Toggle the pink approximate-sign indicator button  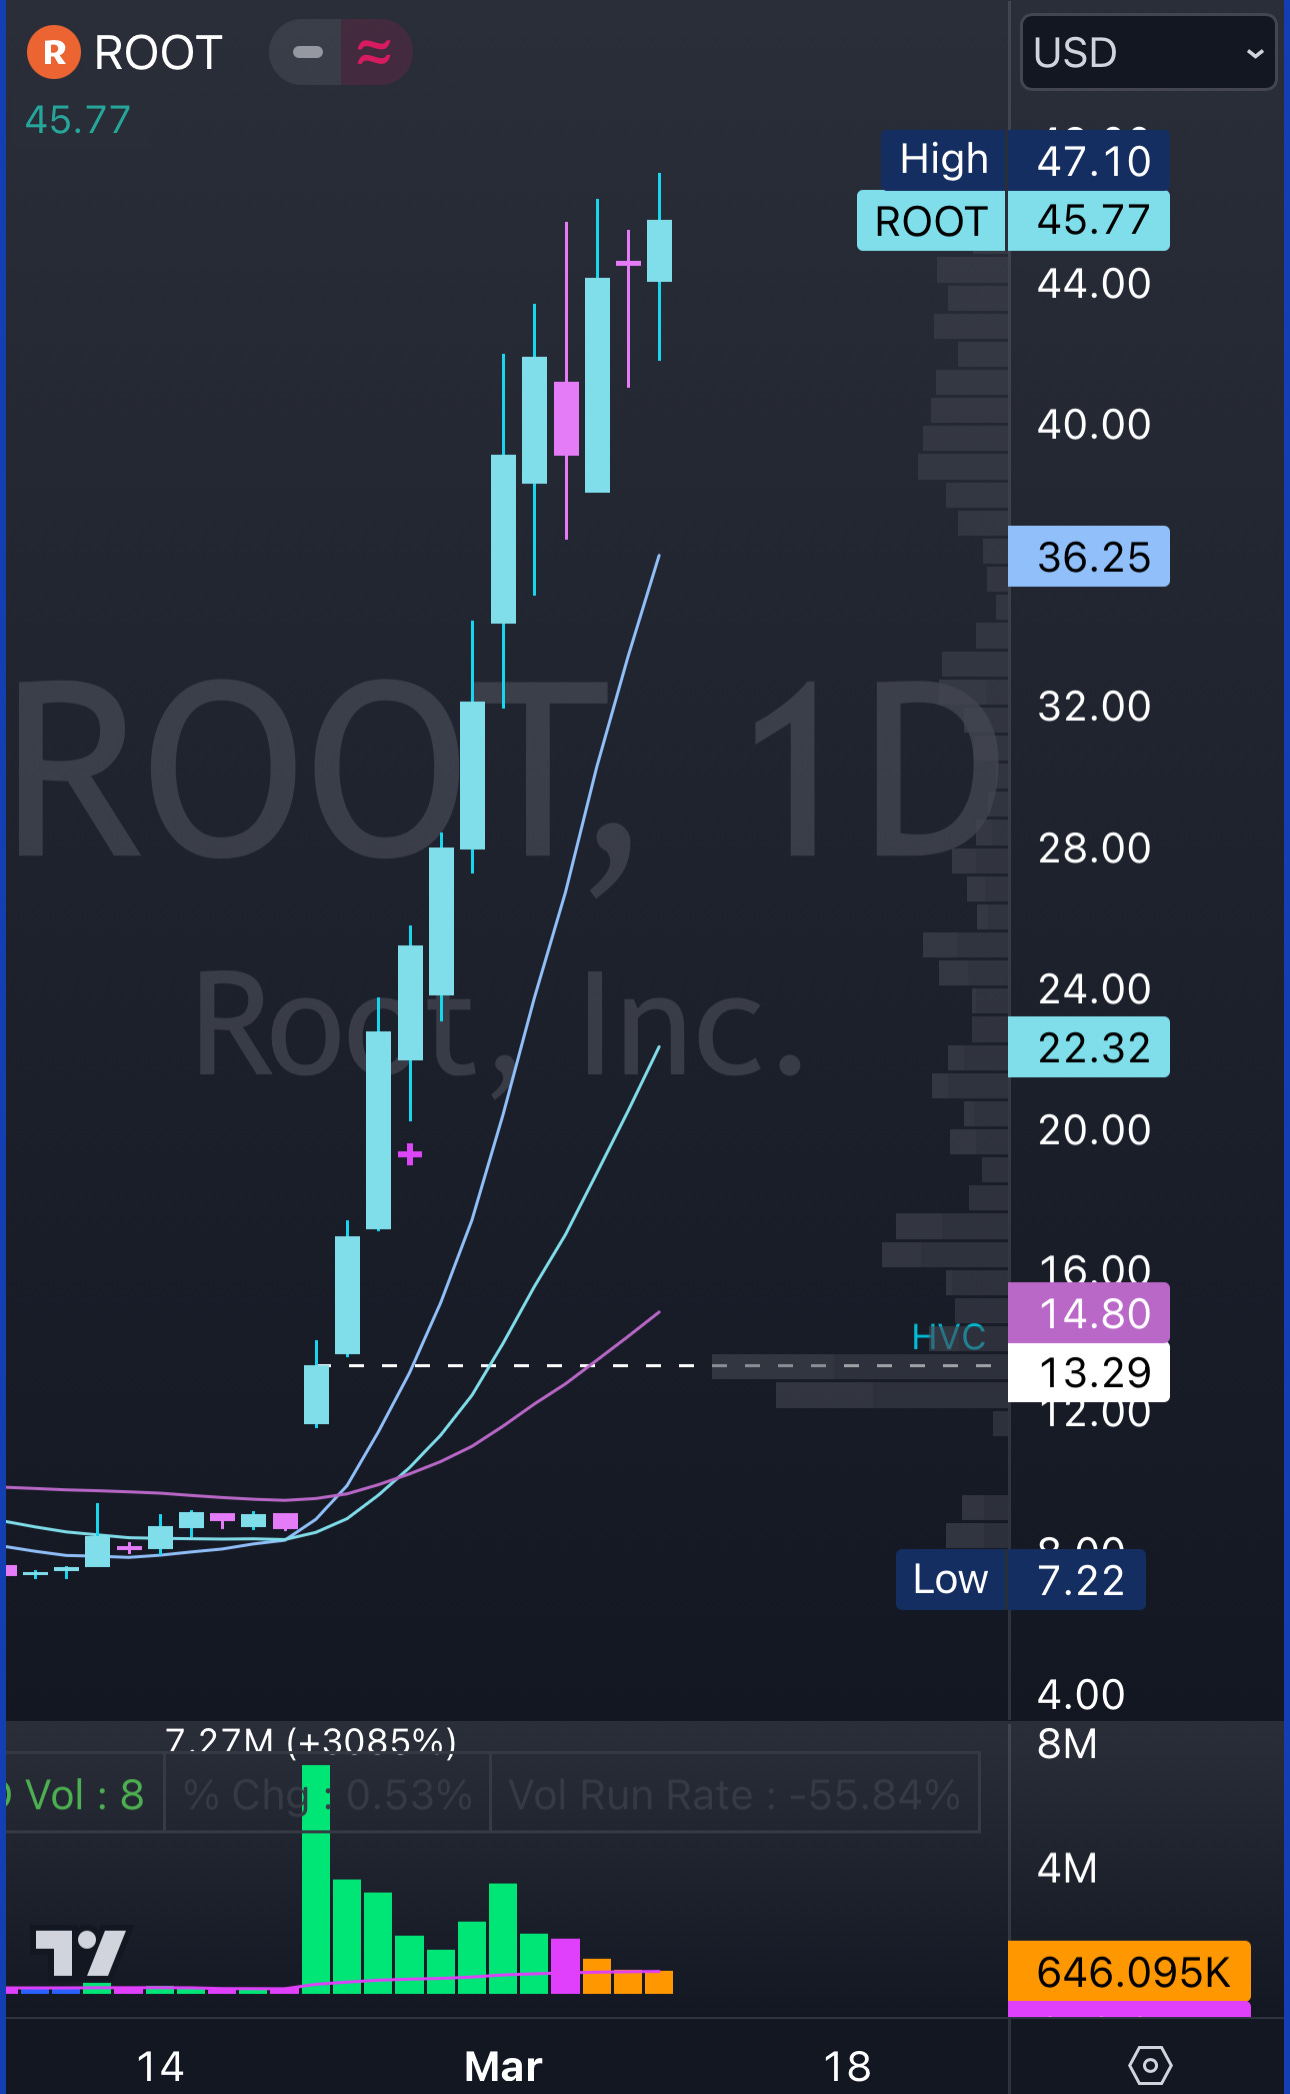click(375, 52)
